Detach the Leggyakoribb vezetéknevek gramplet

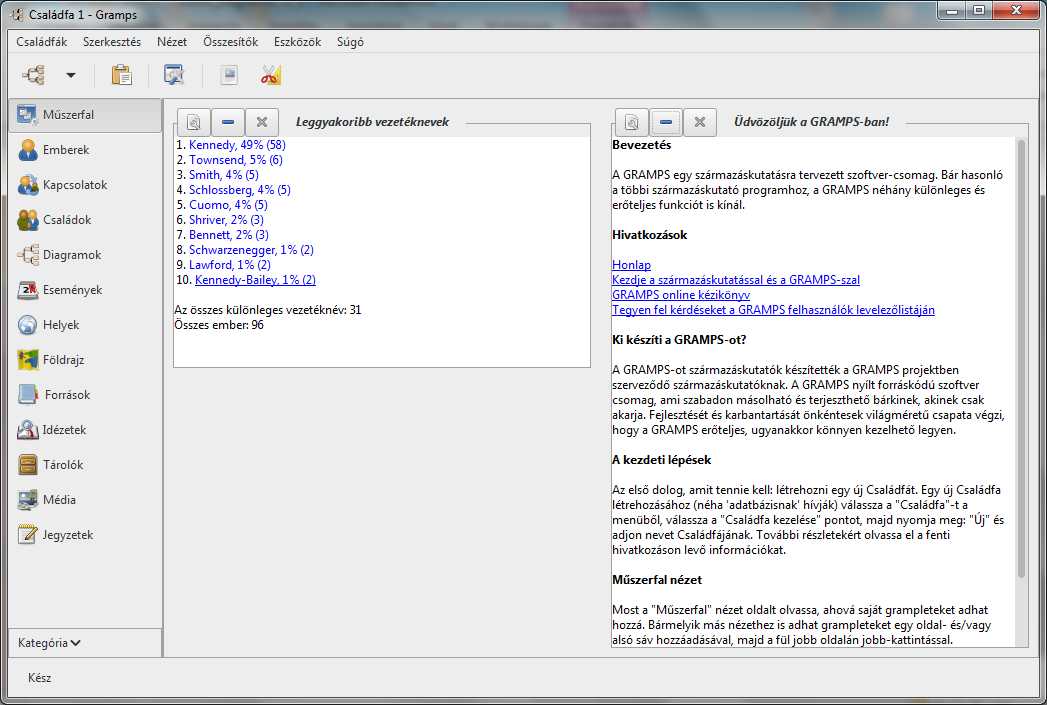tap(194, 122)
